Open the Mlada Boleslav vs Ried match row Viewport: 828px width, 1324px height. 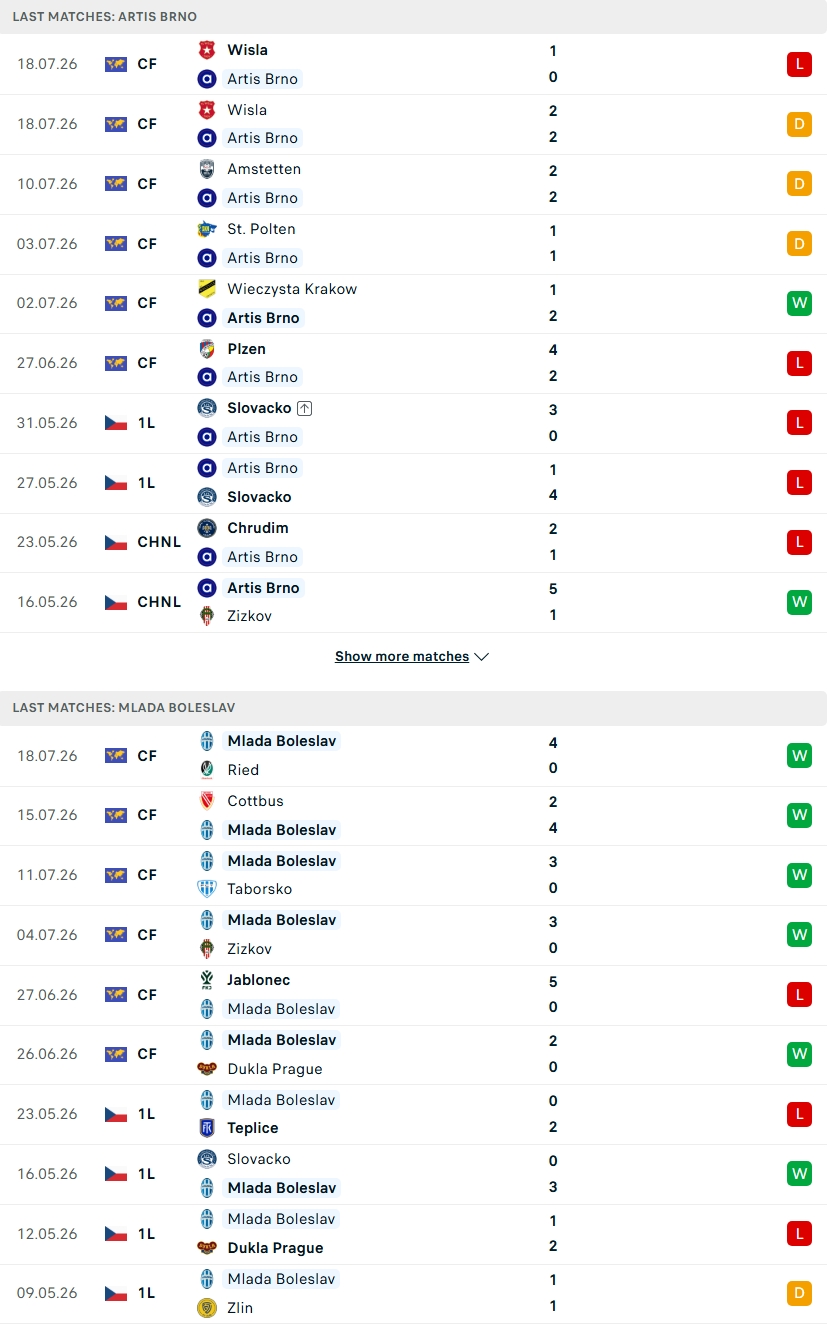coord(414,756)
